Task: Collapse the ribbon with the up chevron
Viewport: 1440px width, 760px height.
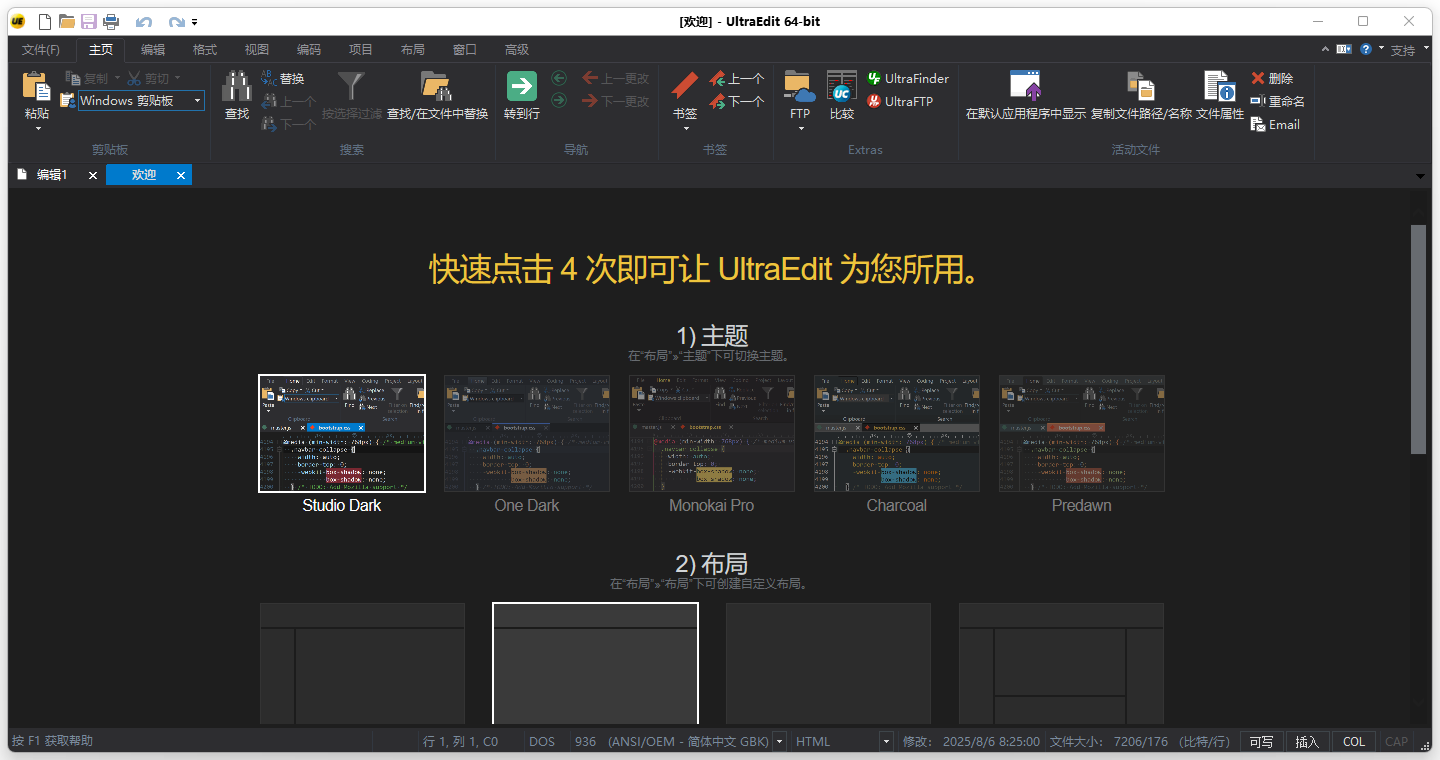Action: pos(1326,48)
